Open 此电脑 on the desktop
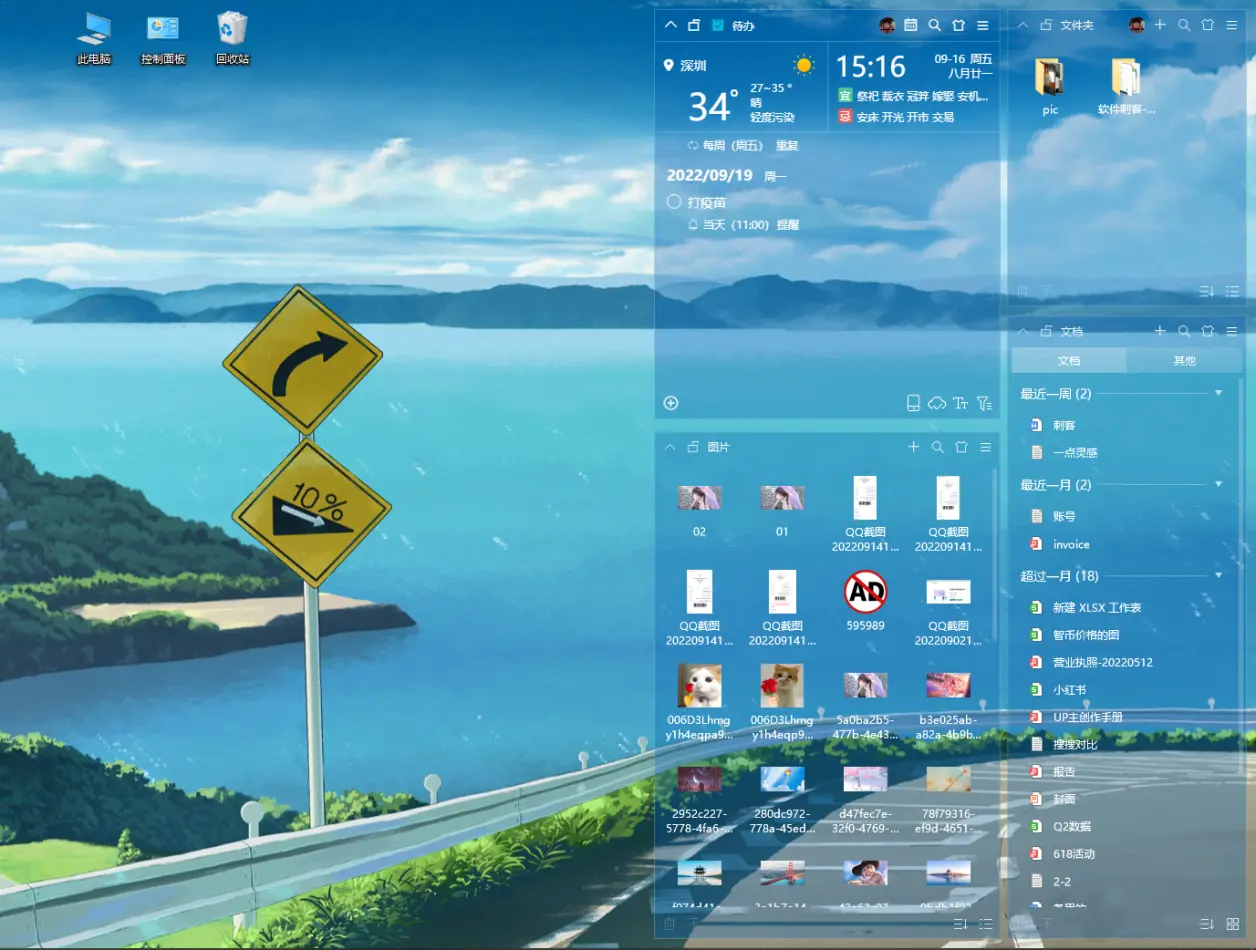Image resolution: width=1256 pixels, height=950 pixels. [x=94, y=38]
